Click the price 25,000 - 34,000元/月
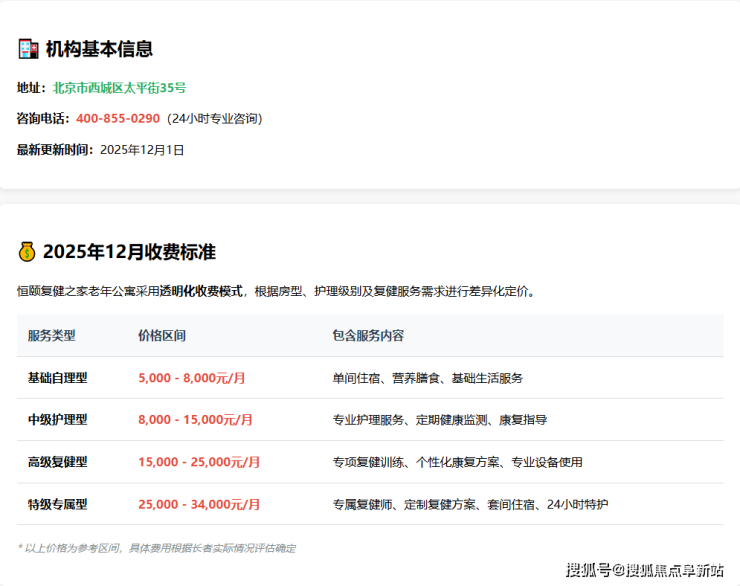This screenshot has width=740, height=586. click(199, 504)
